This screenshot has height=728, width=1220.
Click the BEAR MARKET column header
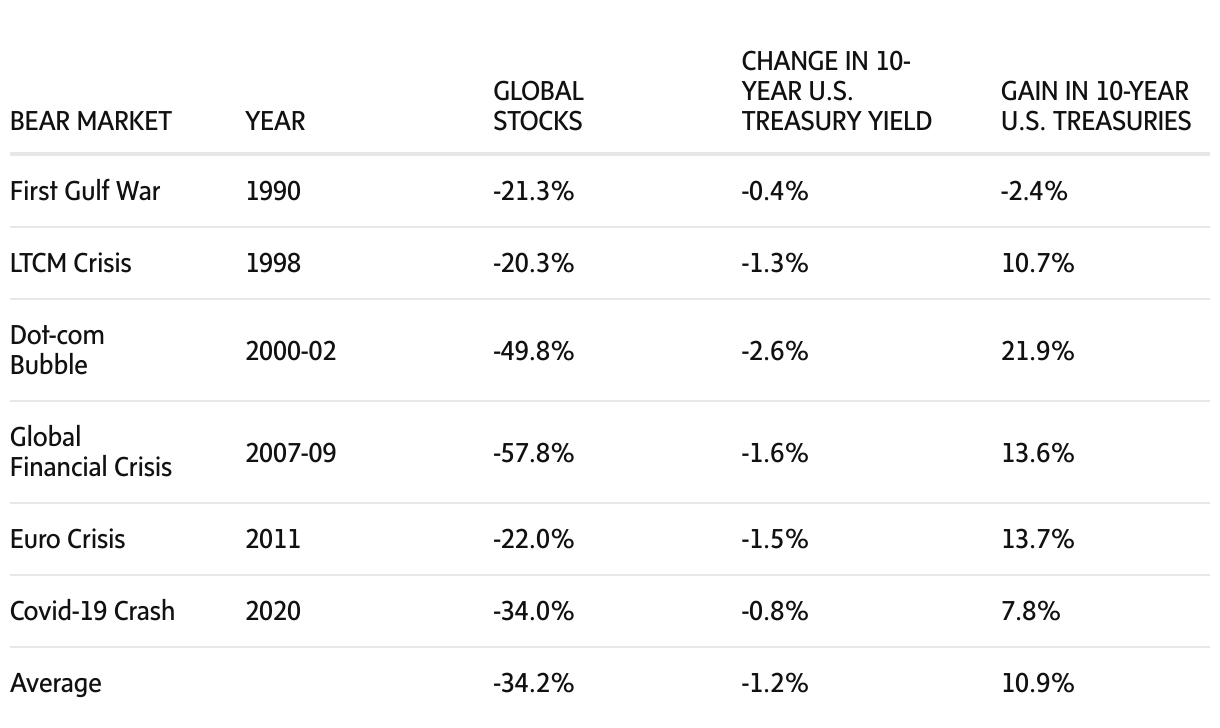tap(90, 121)
